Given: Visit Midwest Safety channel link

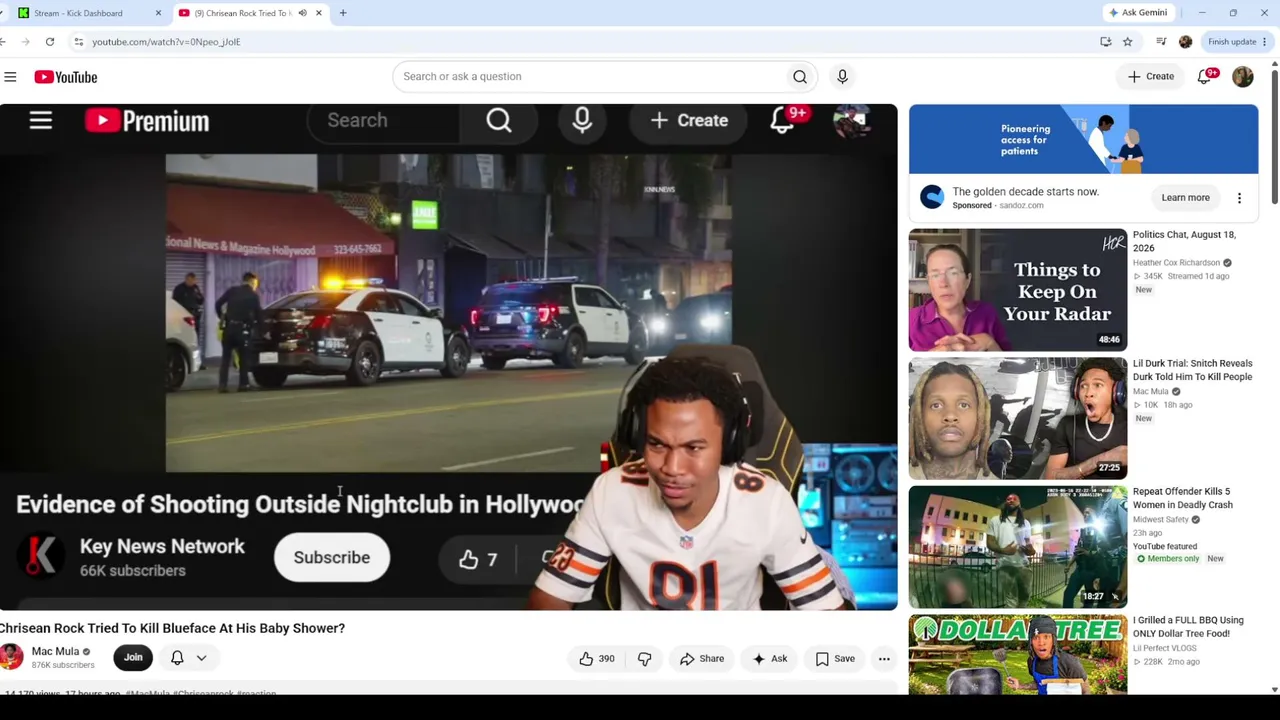Looking at the screenshot, I should click(x=1161, y=520).
